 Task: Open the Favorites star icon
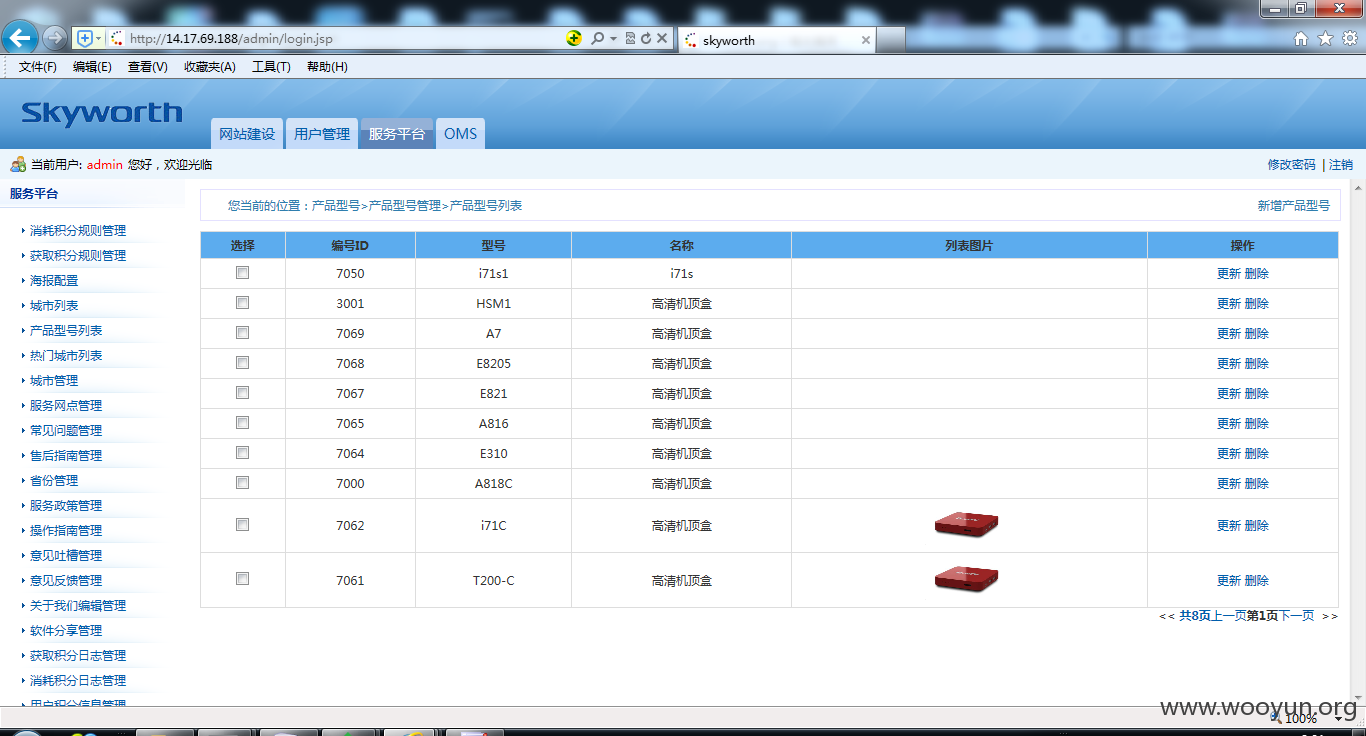(x=1325, y=38)
